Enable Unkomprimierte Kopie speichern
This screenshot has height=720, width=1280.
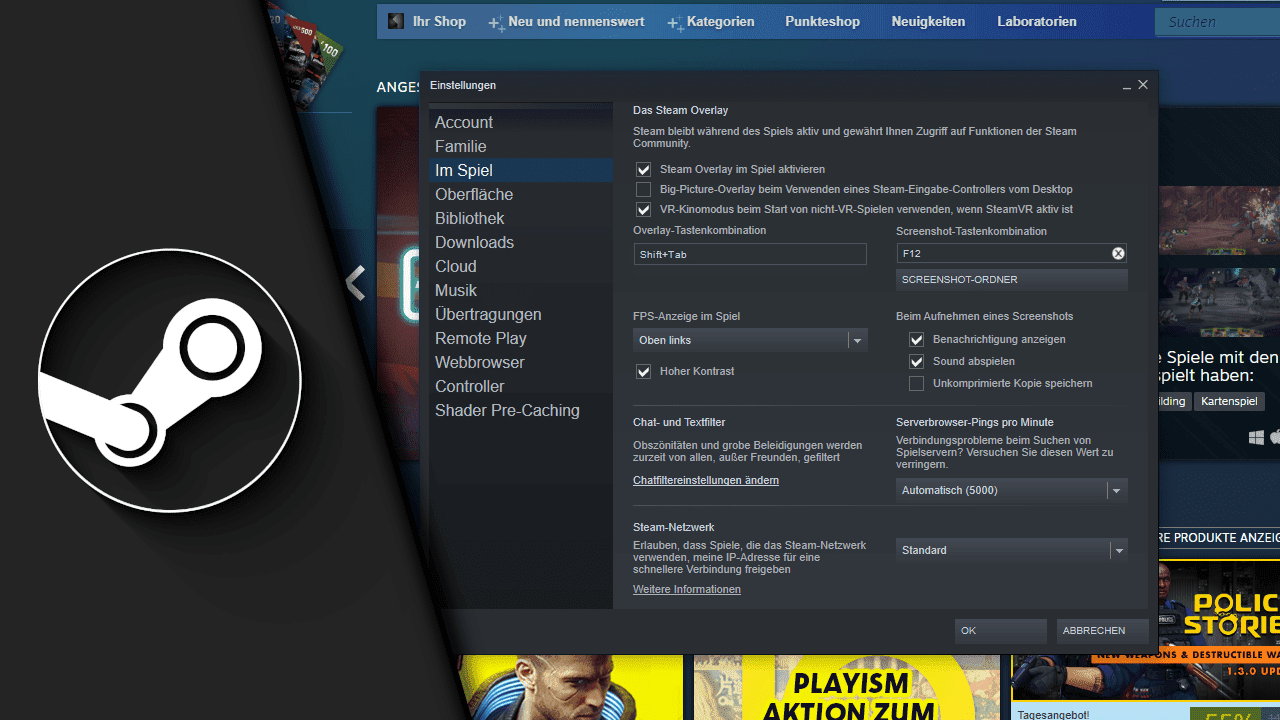point(916,384)
